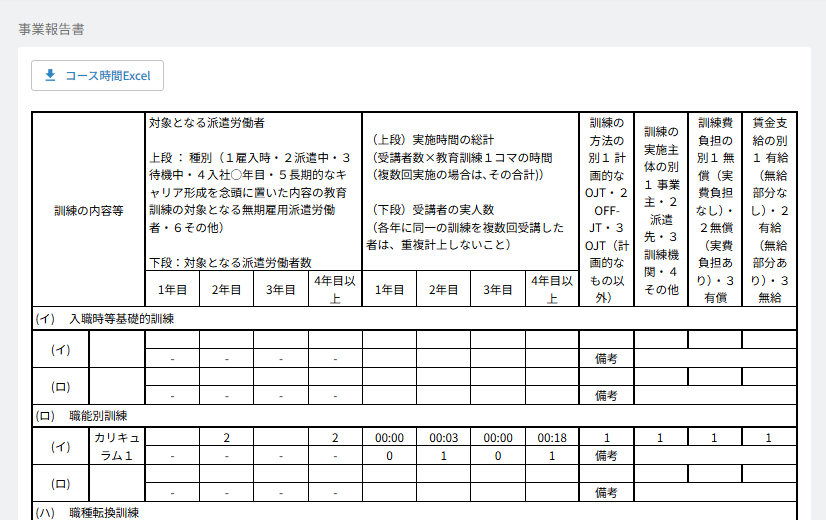The image size is (826, 520).
Task: Click the 00:18 time cell
Action: point(552,438)
